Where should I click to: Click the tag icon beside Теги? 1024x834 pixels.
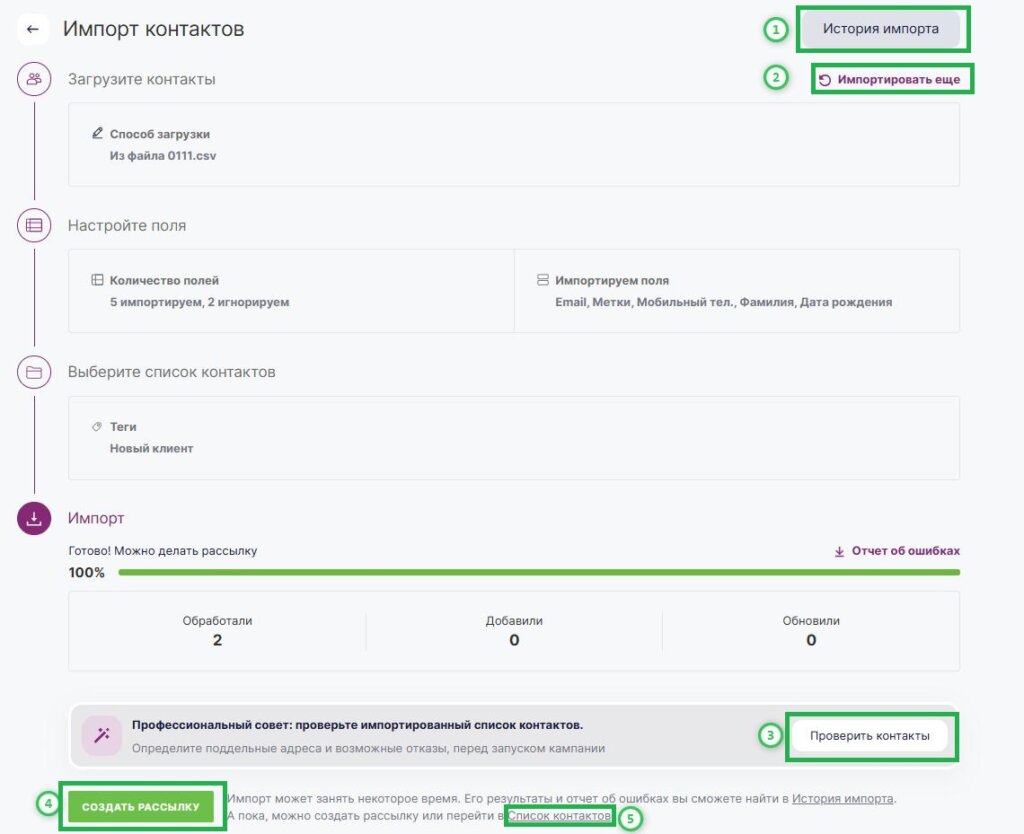point(97,426)
